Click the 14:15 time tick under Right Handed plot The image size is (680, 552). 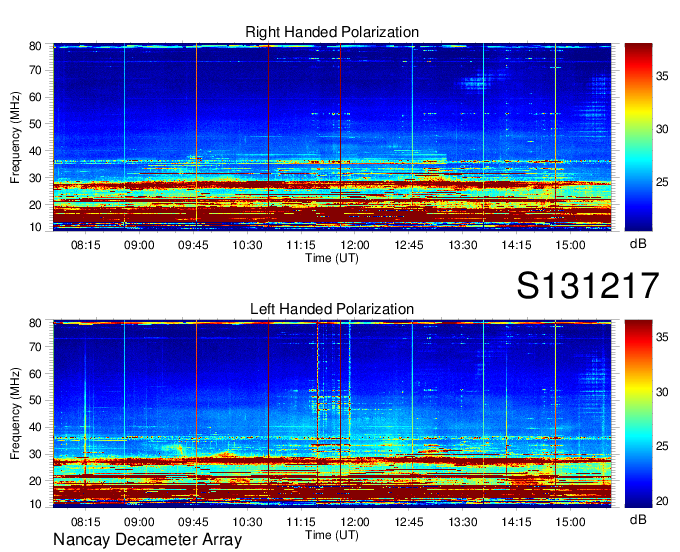pos(517,245)
